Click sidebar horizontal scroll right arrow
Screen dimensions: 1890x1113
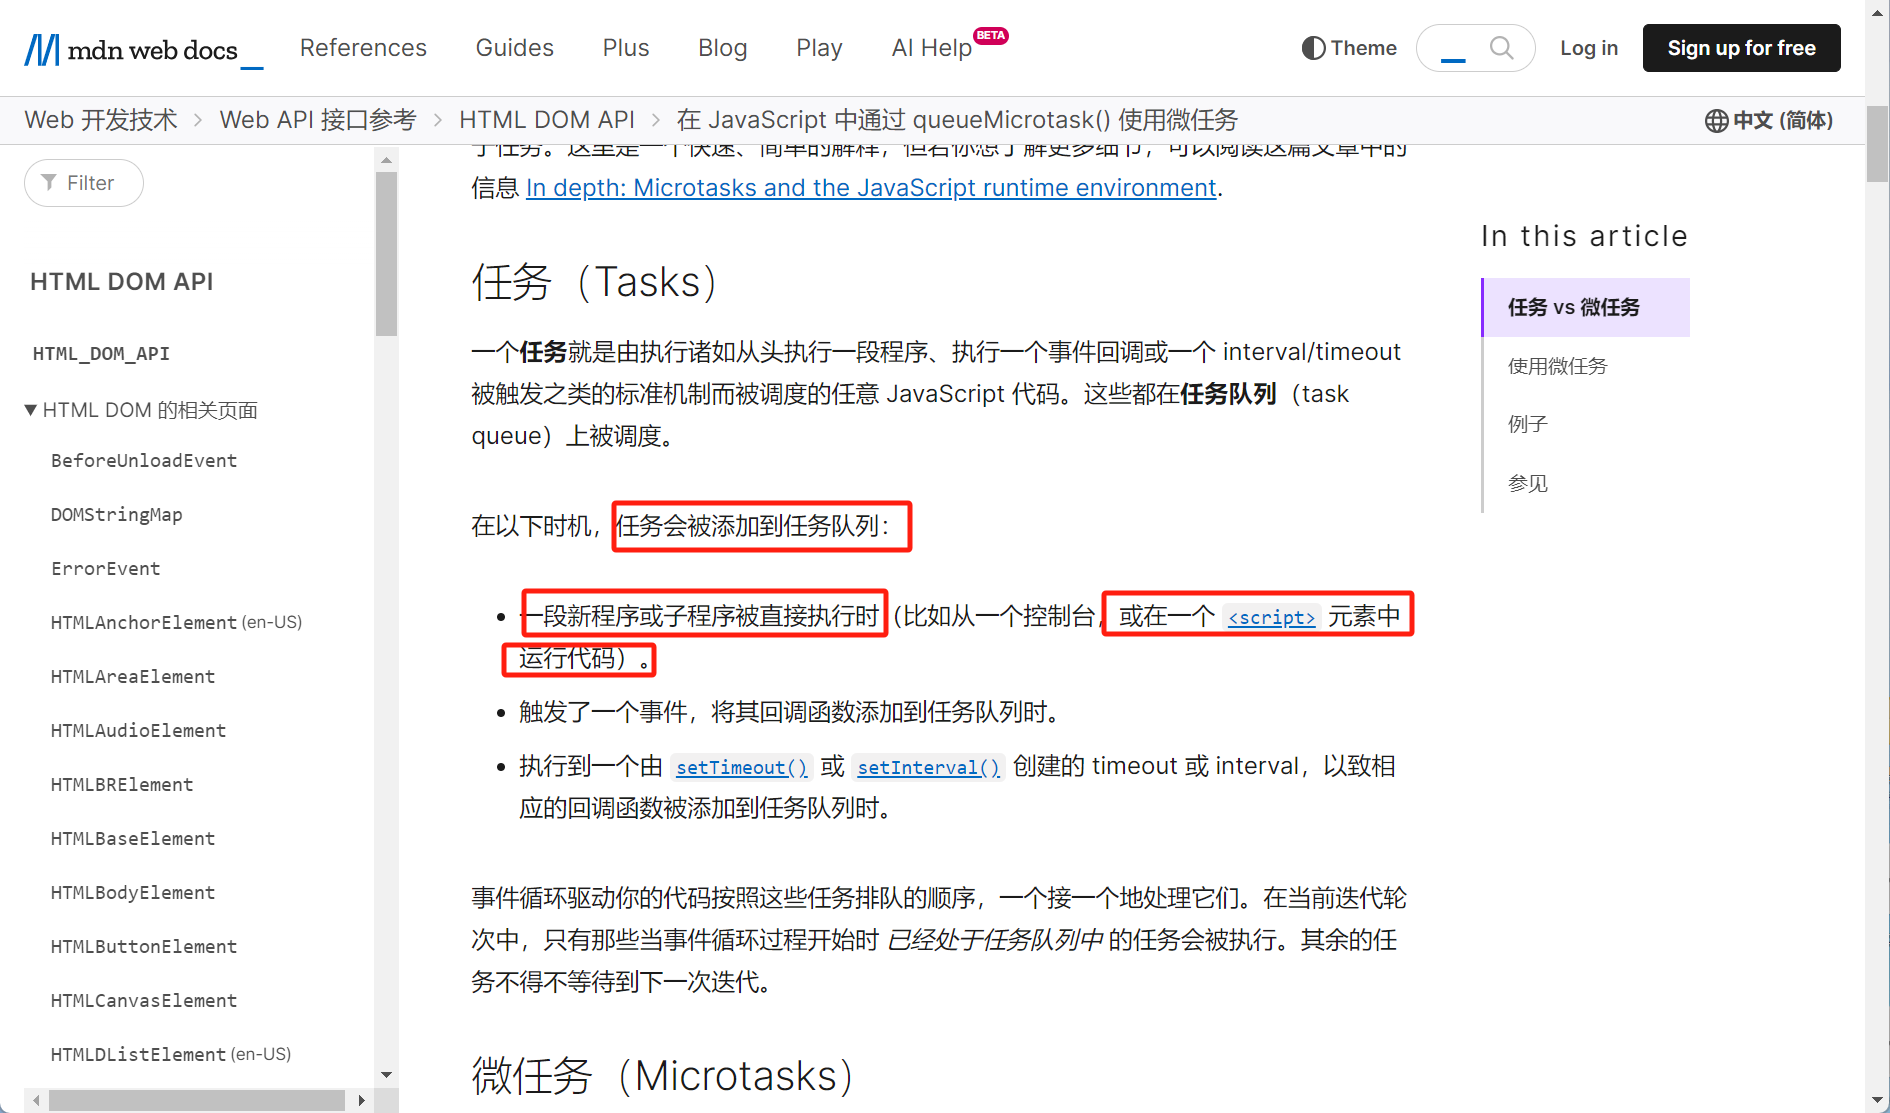[361, 1100]
